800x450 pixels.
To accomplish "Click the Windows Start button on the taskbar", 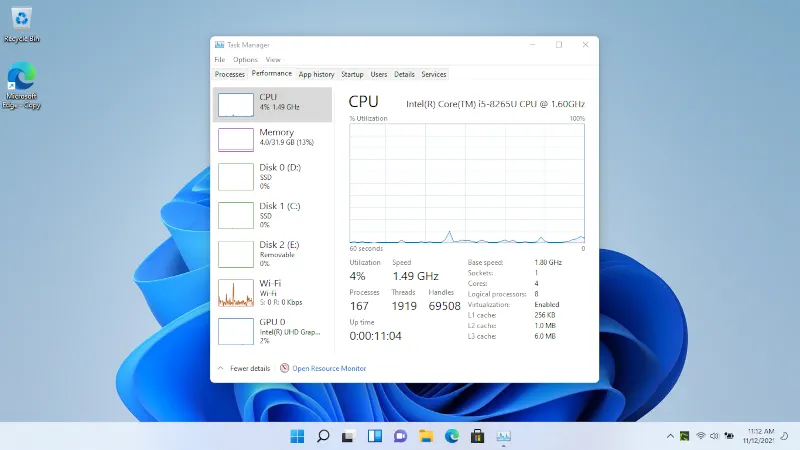I will coord(297,436).
